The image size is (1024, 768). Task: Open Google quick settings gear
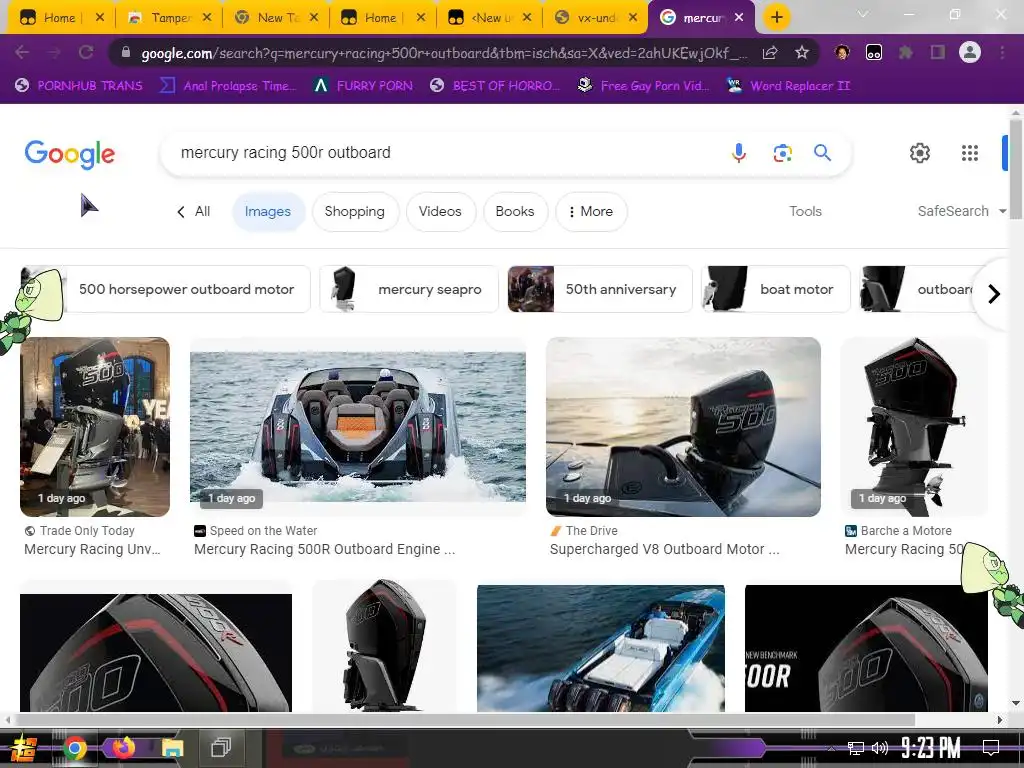[920, 153]
